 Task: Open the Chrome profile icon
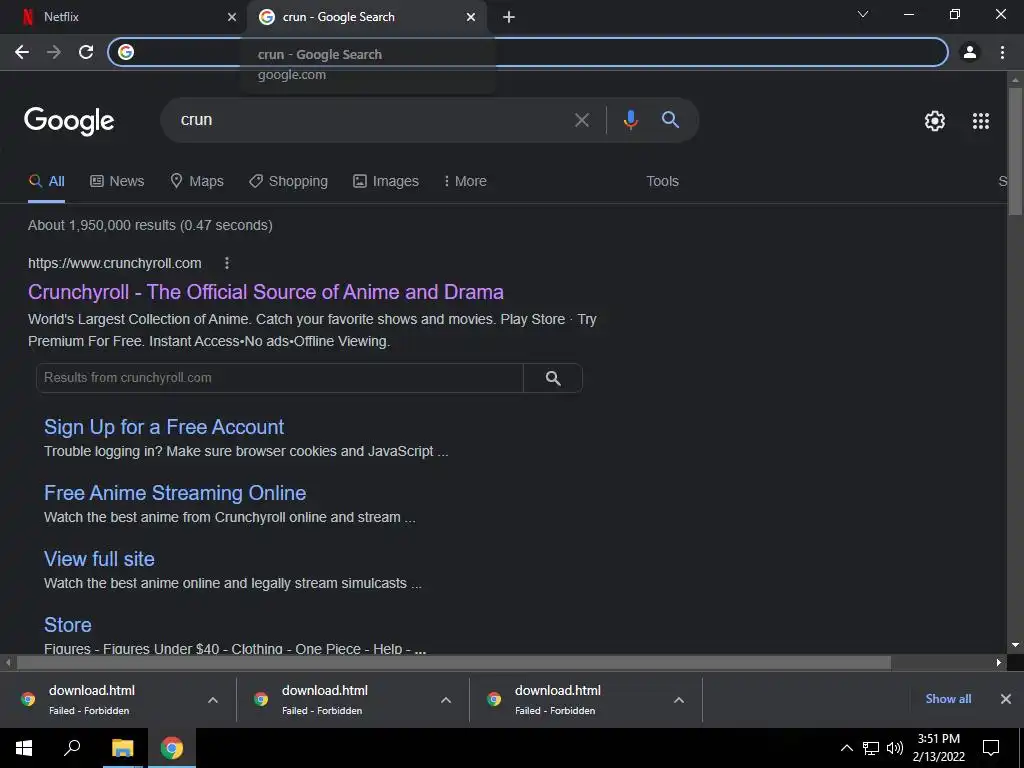point(970,52)
